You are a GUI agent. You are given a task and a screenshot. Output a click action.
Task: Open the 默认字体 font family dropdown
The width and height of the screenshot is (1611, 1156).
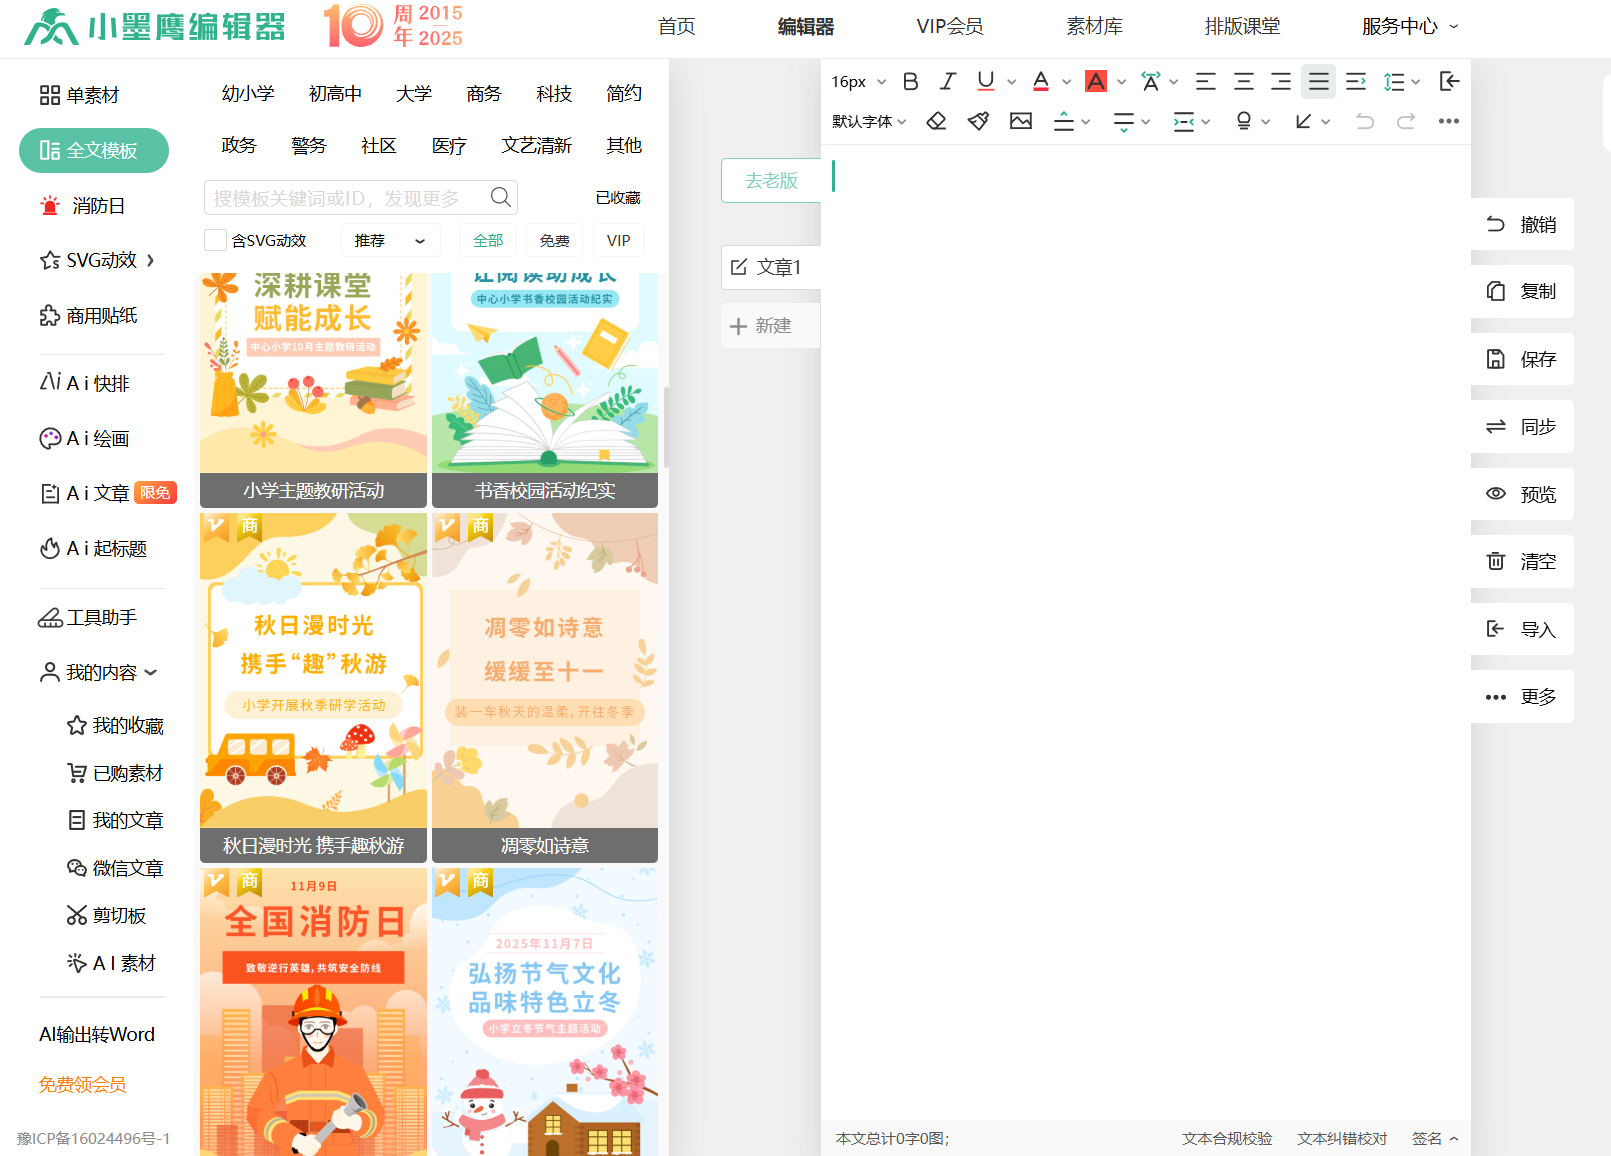pos(869,121)
